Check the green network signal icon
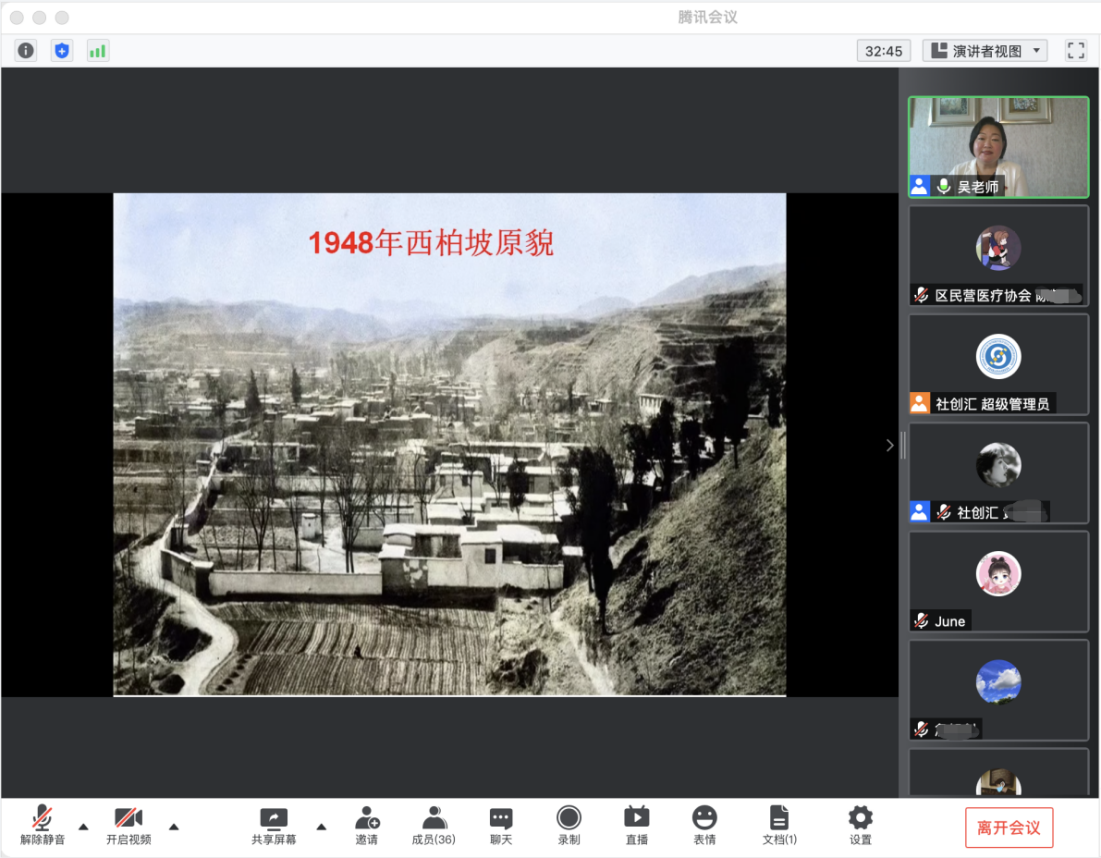Image resolution: width=1101 pixels, height=858 pixels. pos(97,50)
